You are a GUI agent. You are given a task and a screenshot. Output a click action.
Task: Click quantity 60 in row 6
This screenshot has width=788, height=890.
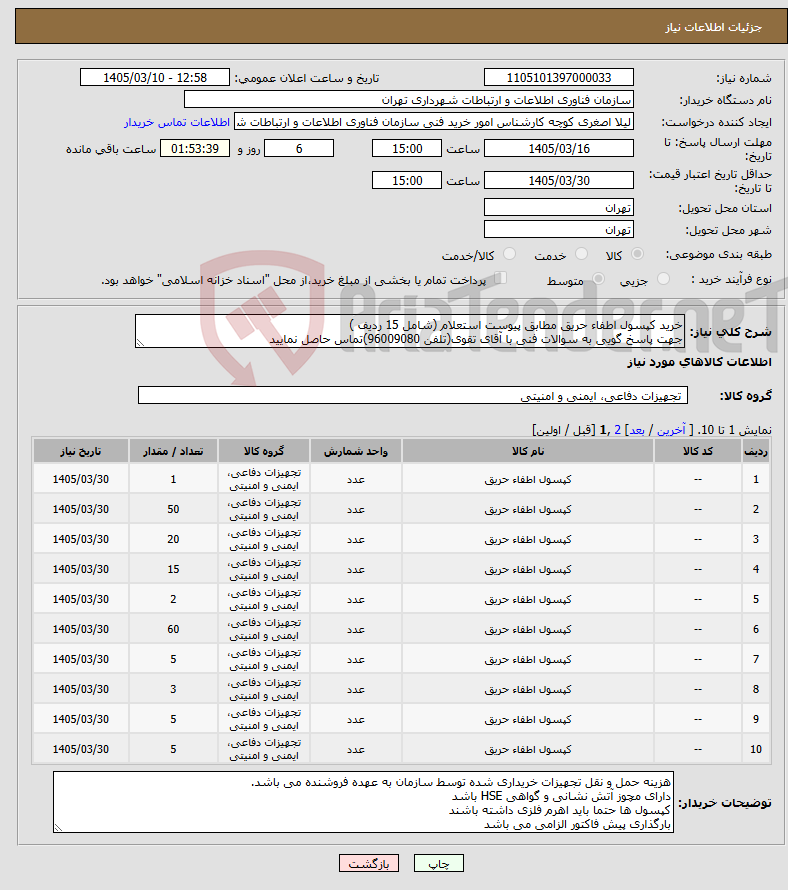(173, 629)
